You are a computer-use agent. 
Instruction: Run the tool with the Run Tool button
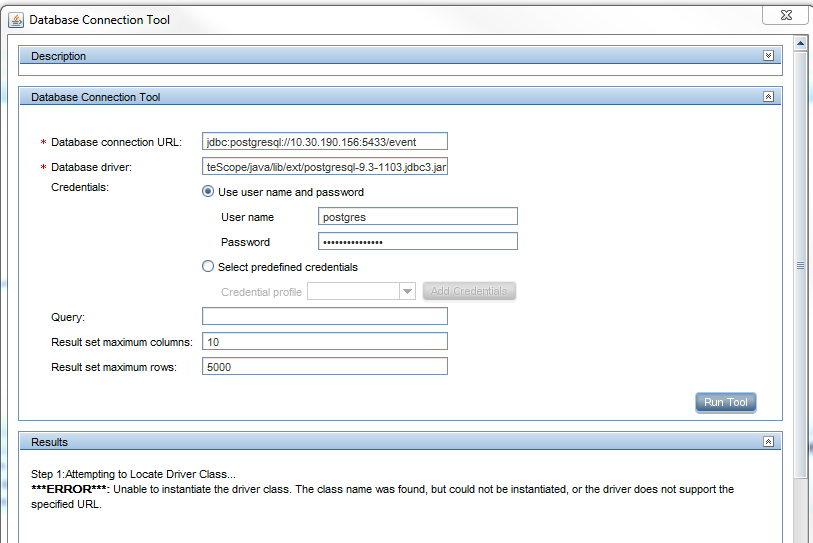pyautogui.click(x=725, y=402)
